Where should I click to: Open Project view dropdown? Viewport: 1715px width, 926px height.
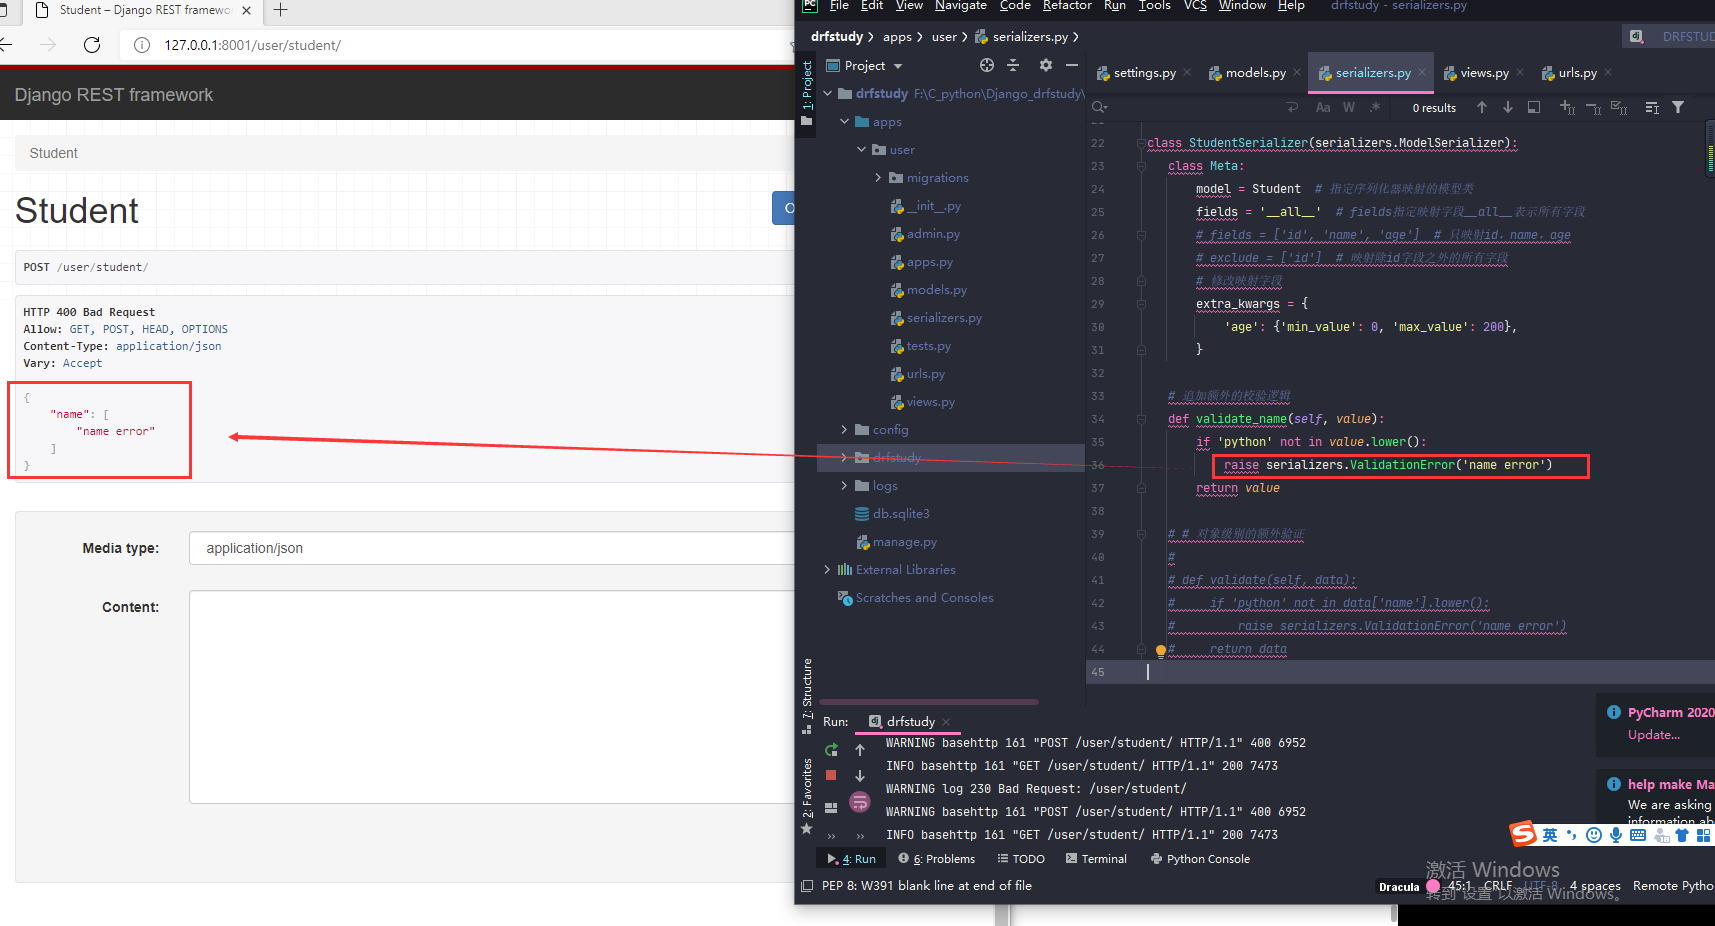pos(864,66)
